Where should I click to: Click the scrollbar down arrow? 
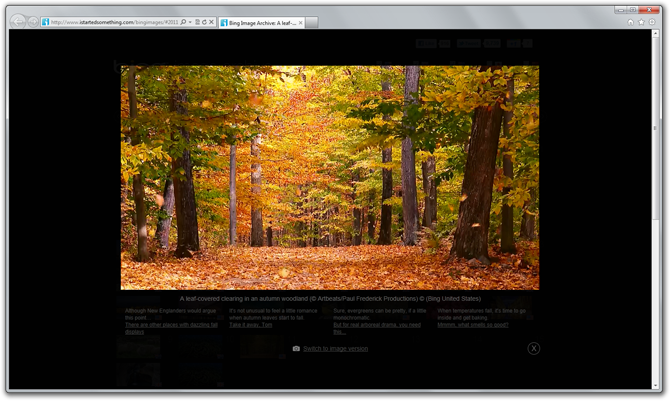(x=655, y=385)
